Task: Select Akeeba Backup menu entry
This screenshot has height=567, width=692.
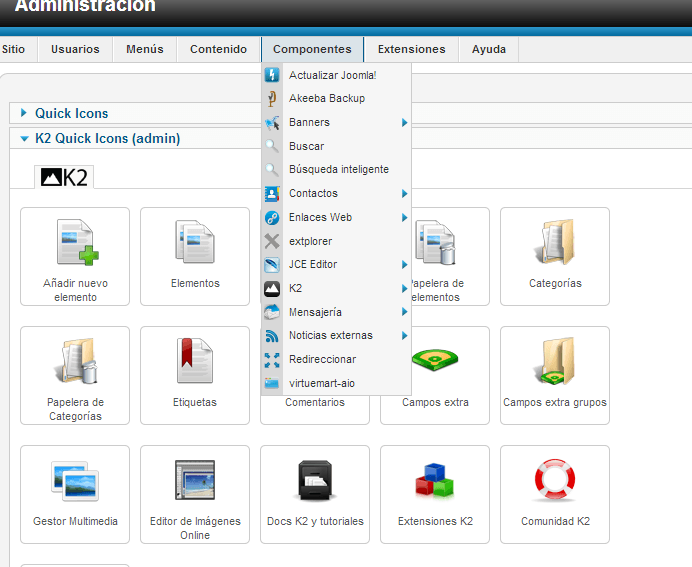Action: (x=336, y=98)
